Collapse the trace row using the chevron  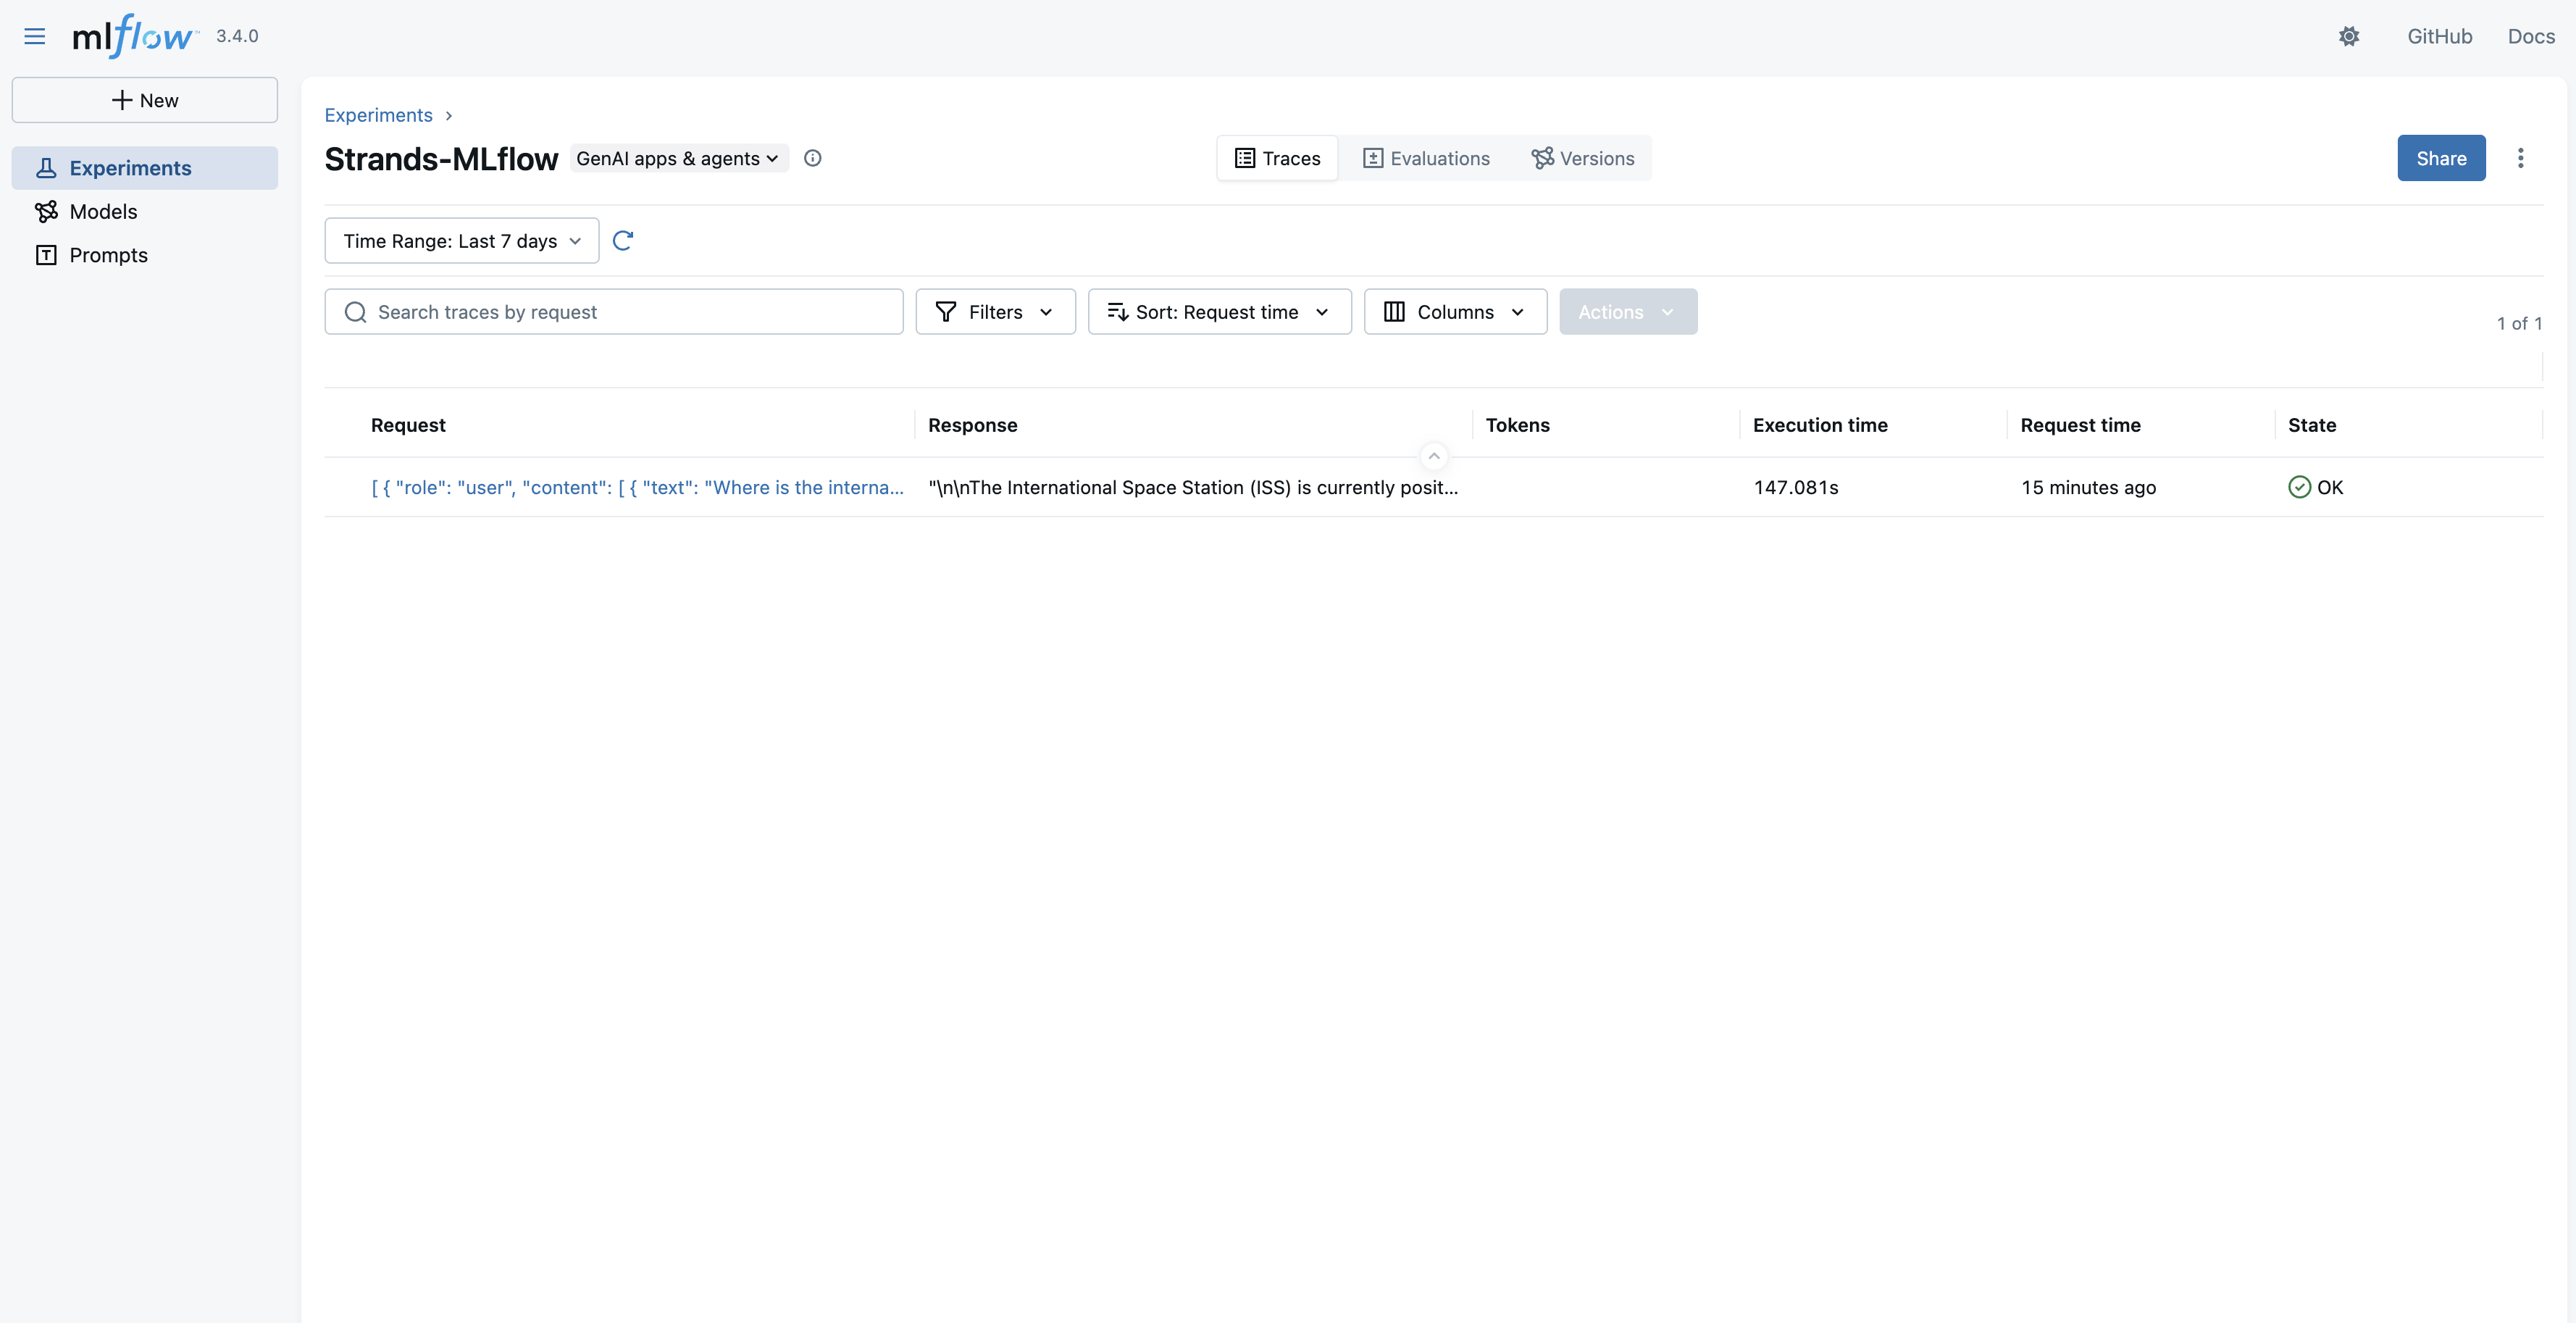tap(1433, 456)
